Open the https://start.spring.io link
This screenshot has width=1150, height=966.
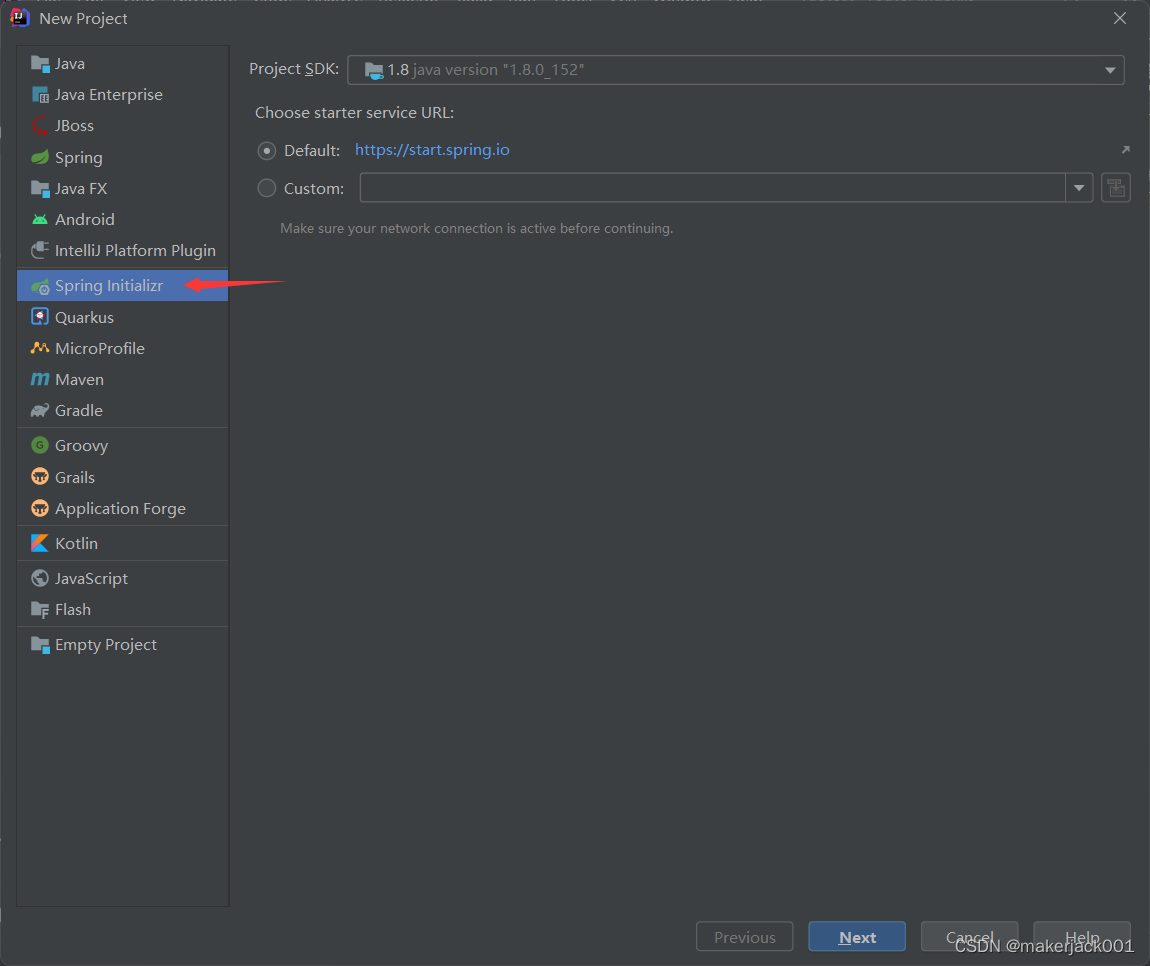tap(432, 150)
